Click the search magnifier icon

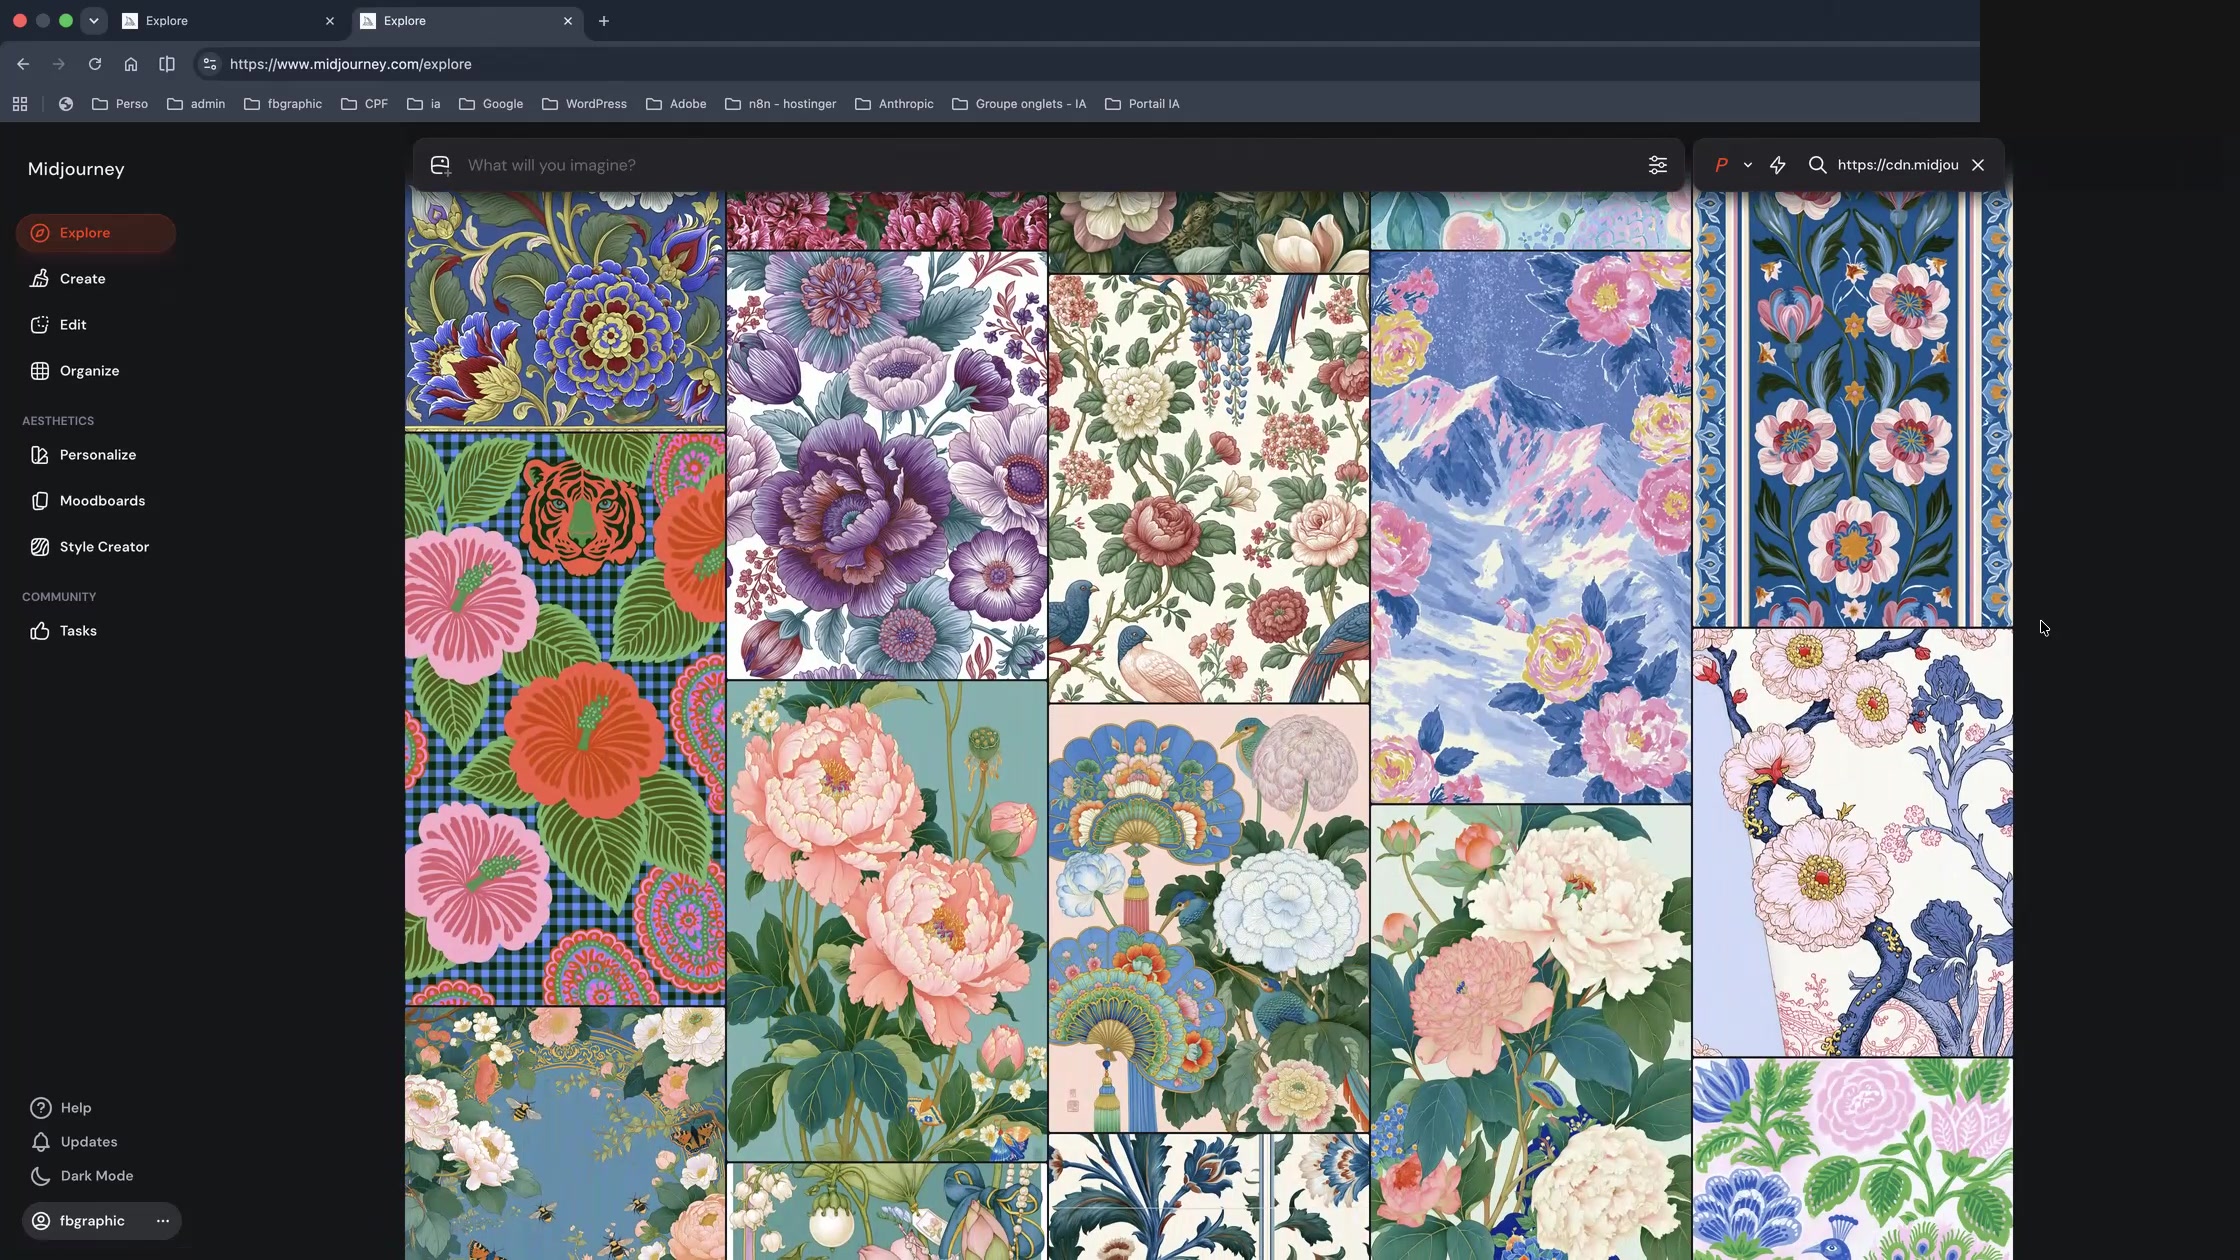point(1818,165)
